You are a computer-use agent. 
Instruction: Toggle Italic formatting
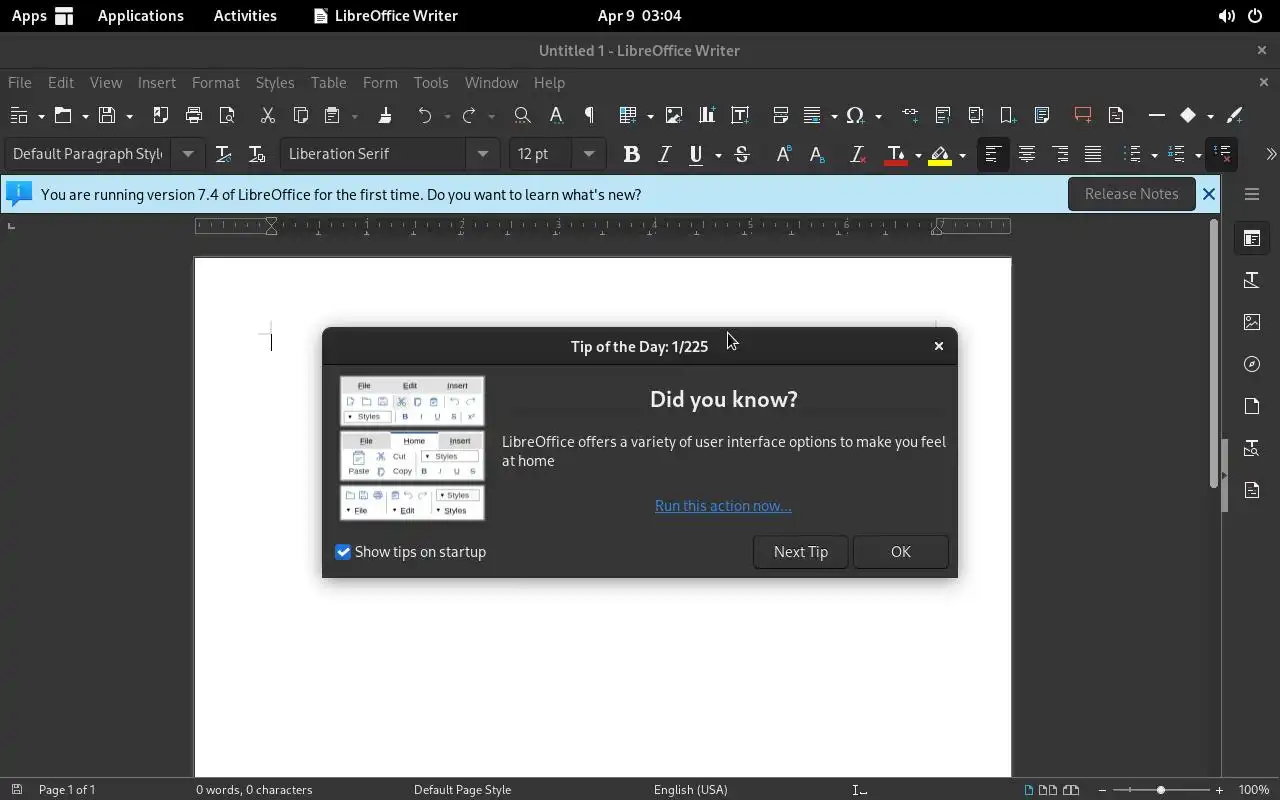(x=664, y=154)
